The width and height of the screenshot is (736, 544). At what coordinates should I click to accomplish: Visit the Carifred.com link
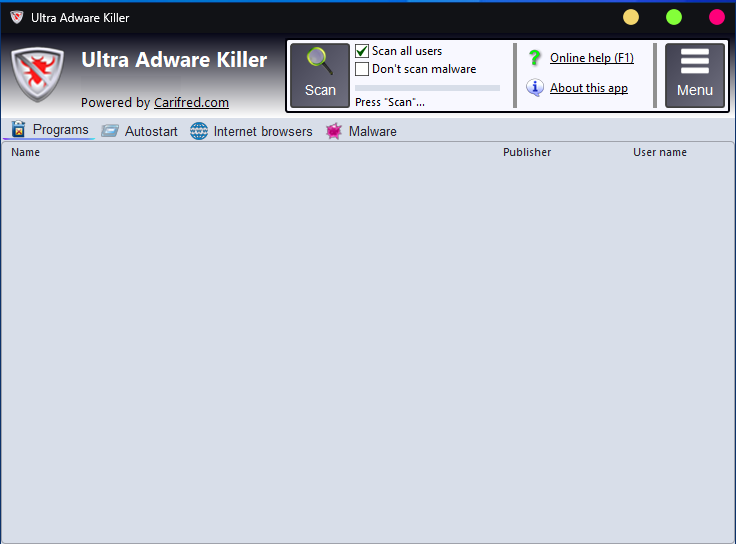pyautogui.click(x=191, y=102)
